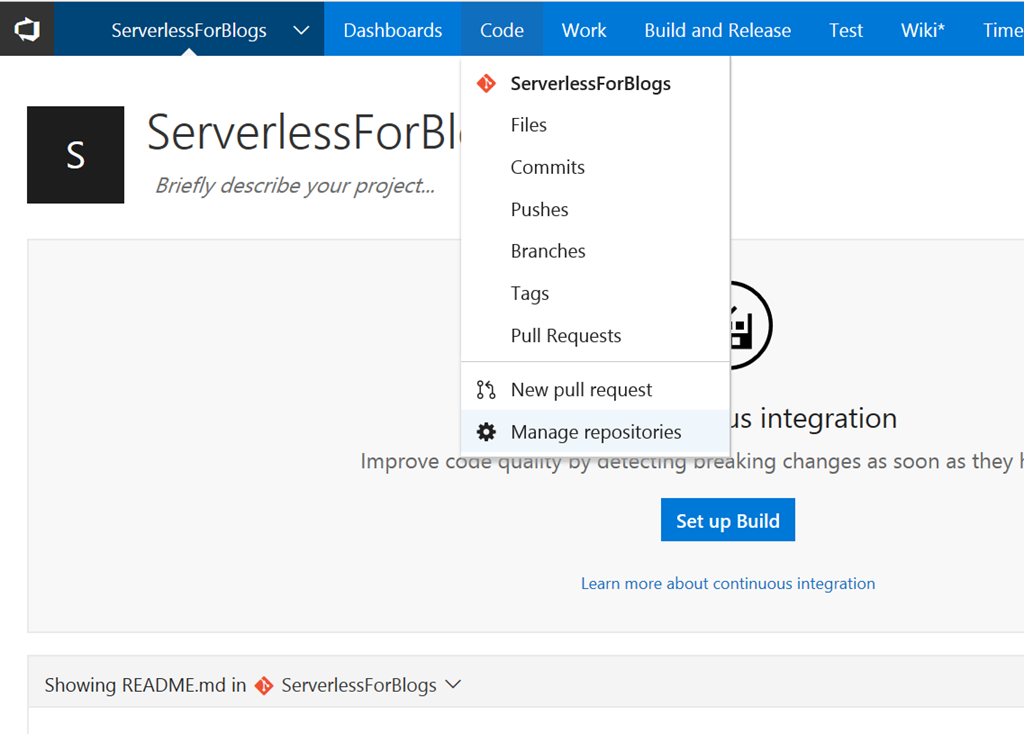This screenshot has height=734, width=1024.
Task: Open Pull Requests from the Code menu
Action: 565,336
